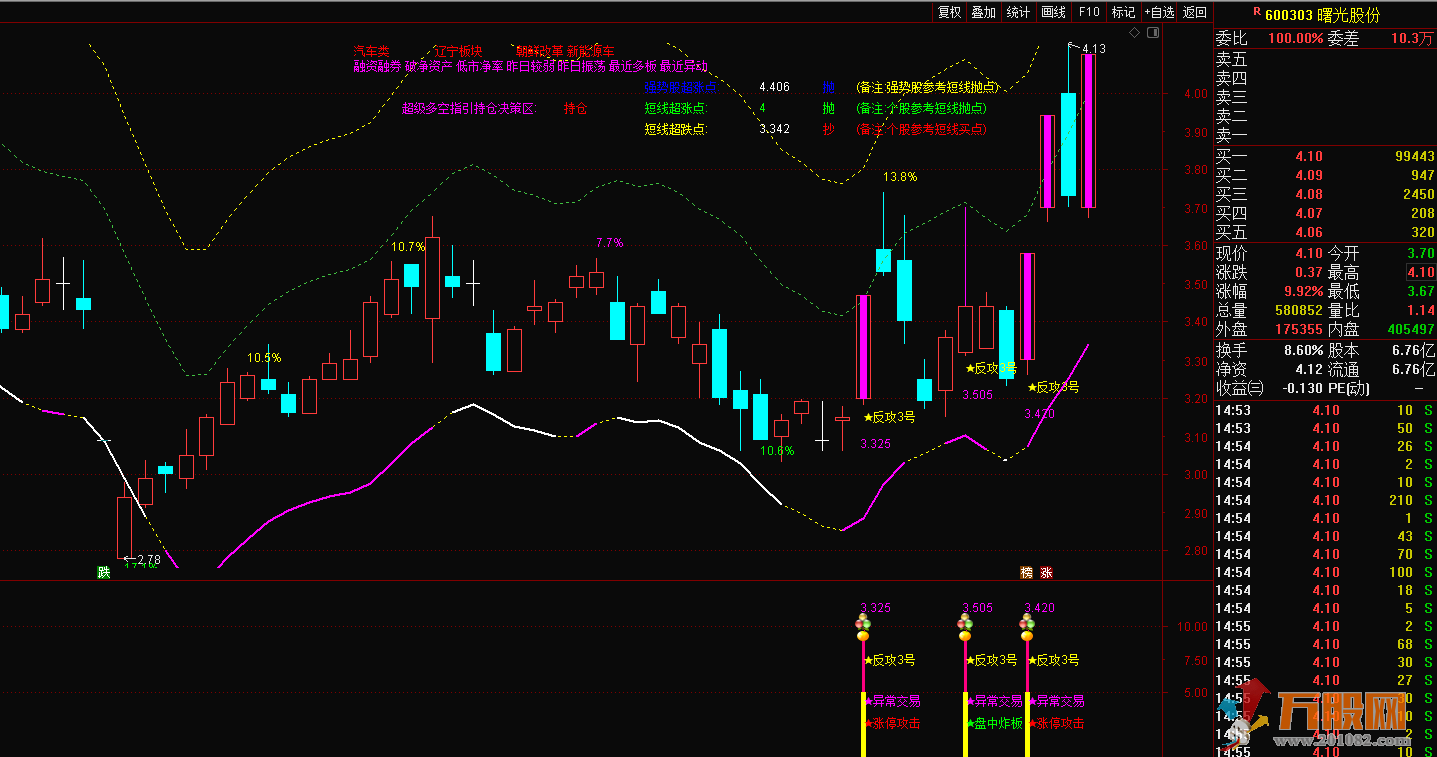The width and height of the screenshot is (1437, 757).
Task: Click the 委比 100.00% value
Action: pos(1295,39)
